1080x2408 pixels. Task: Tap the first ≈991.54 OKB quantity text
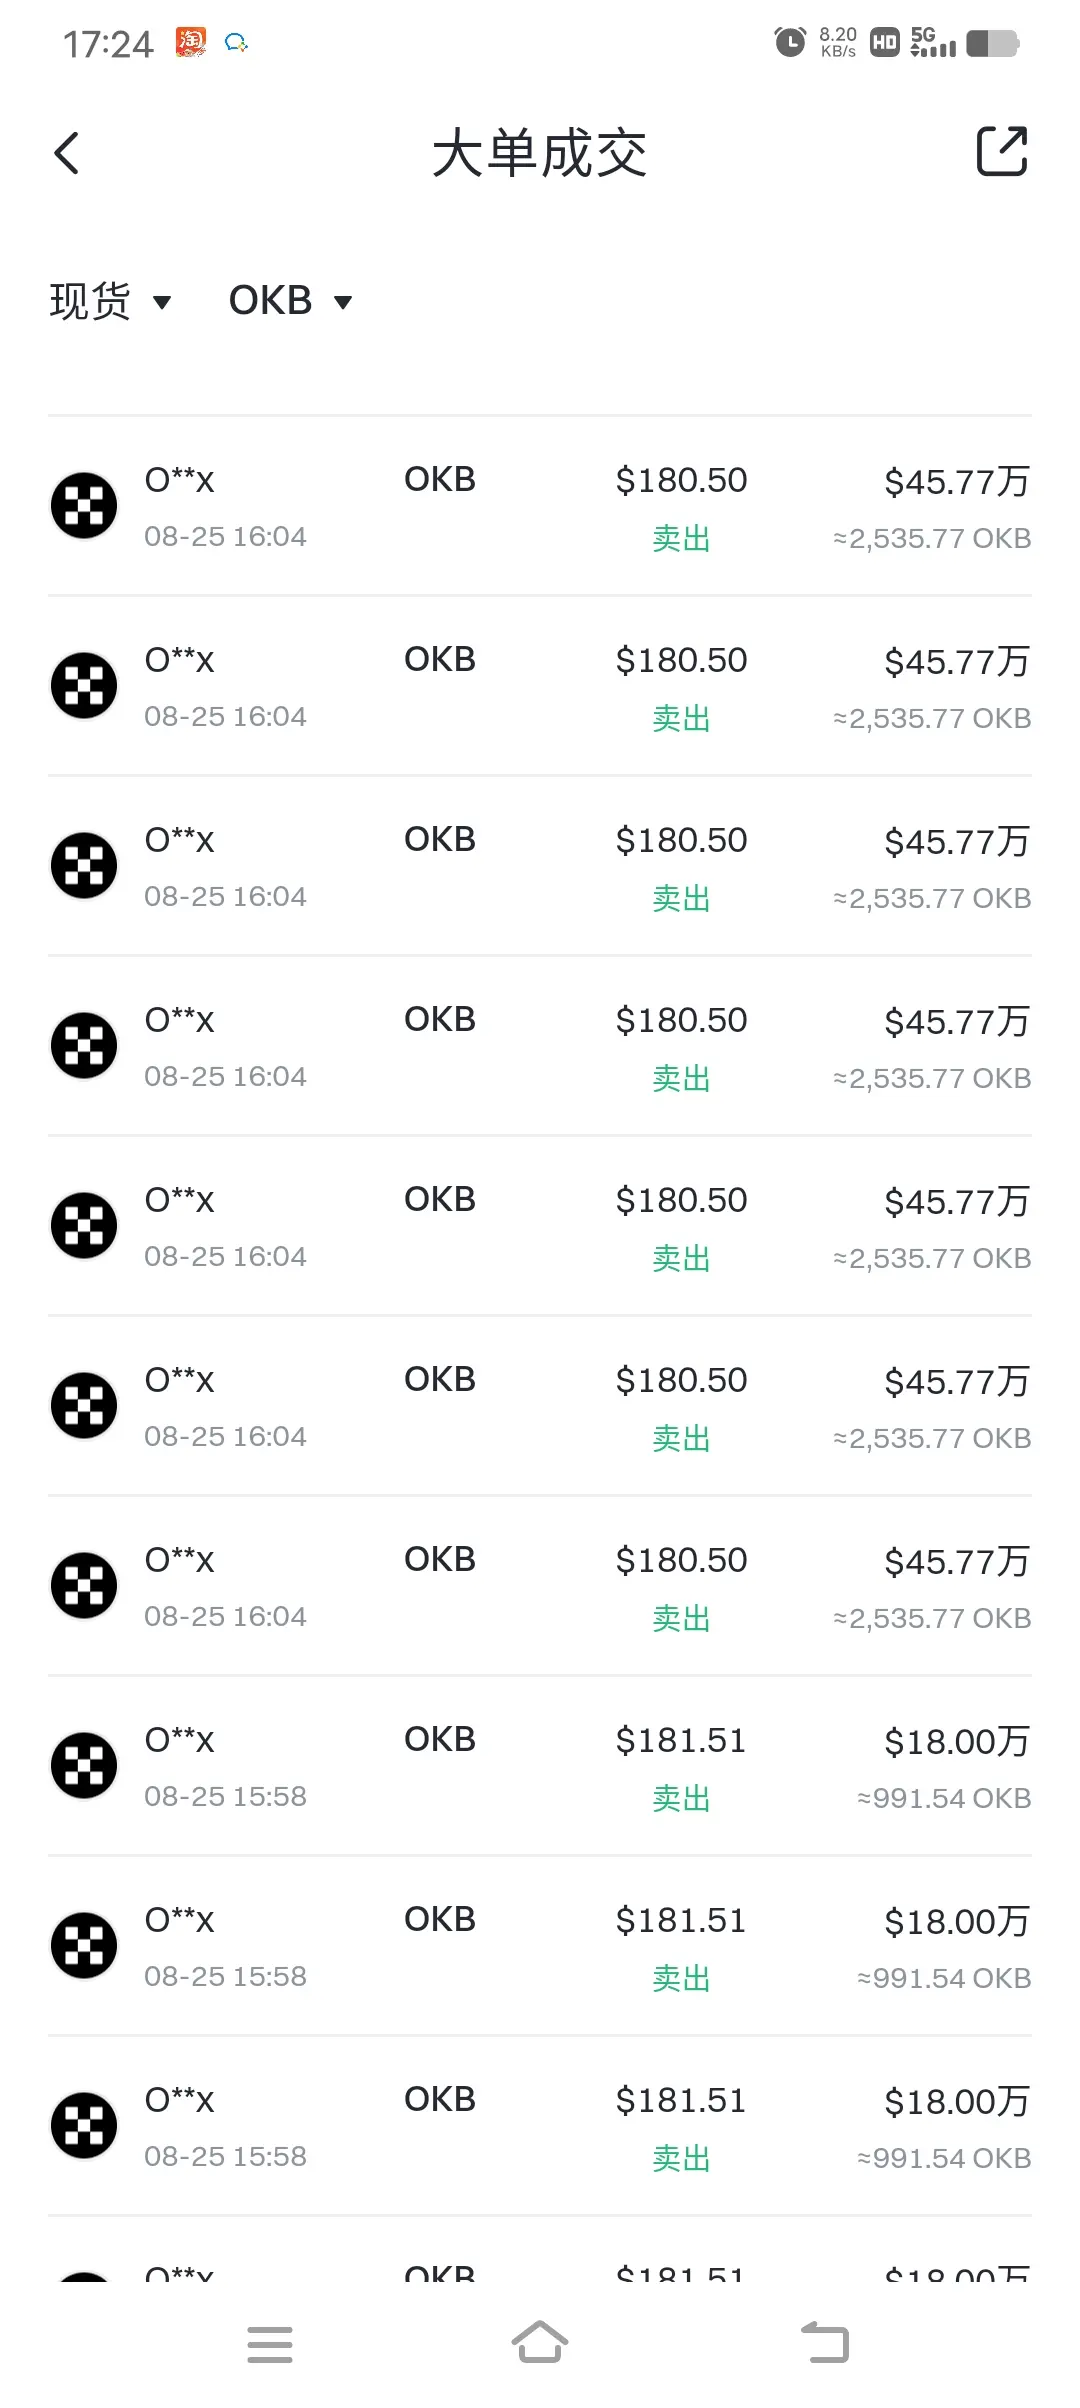(944, 1798)
